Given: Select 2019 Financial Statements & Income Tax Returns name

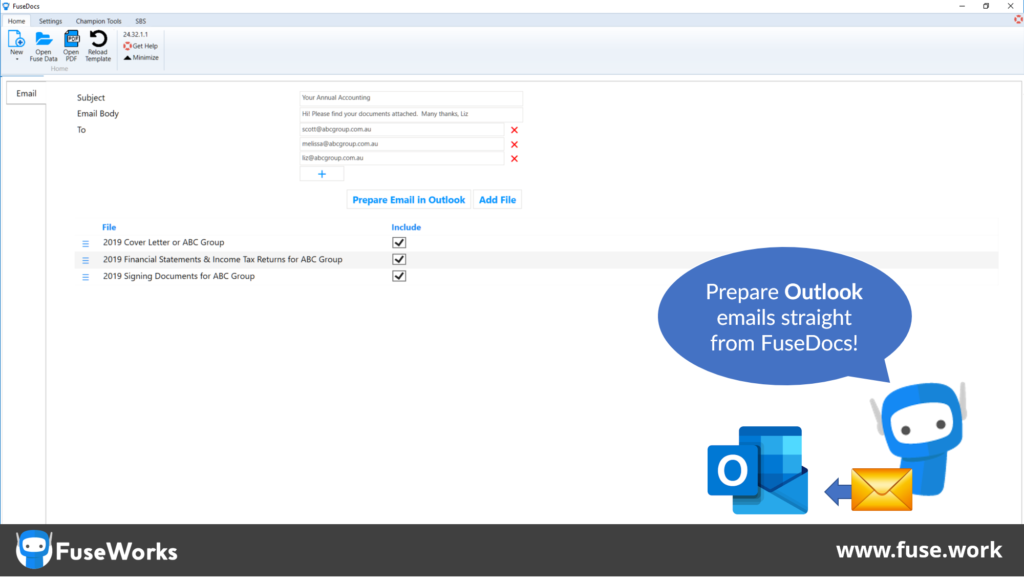Looking at the screenshot, I should 223,259.
